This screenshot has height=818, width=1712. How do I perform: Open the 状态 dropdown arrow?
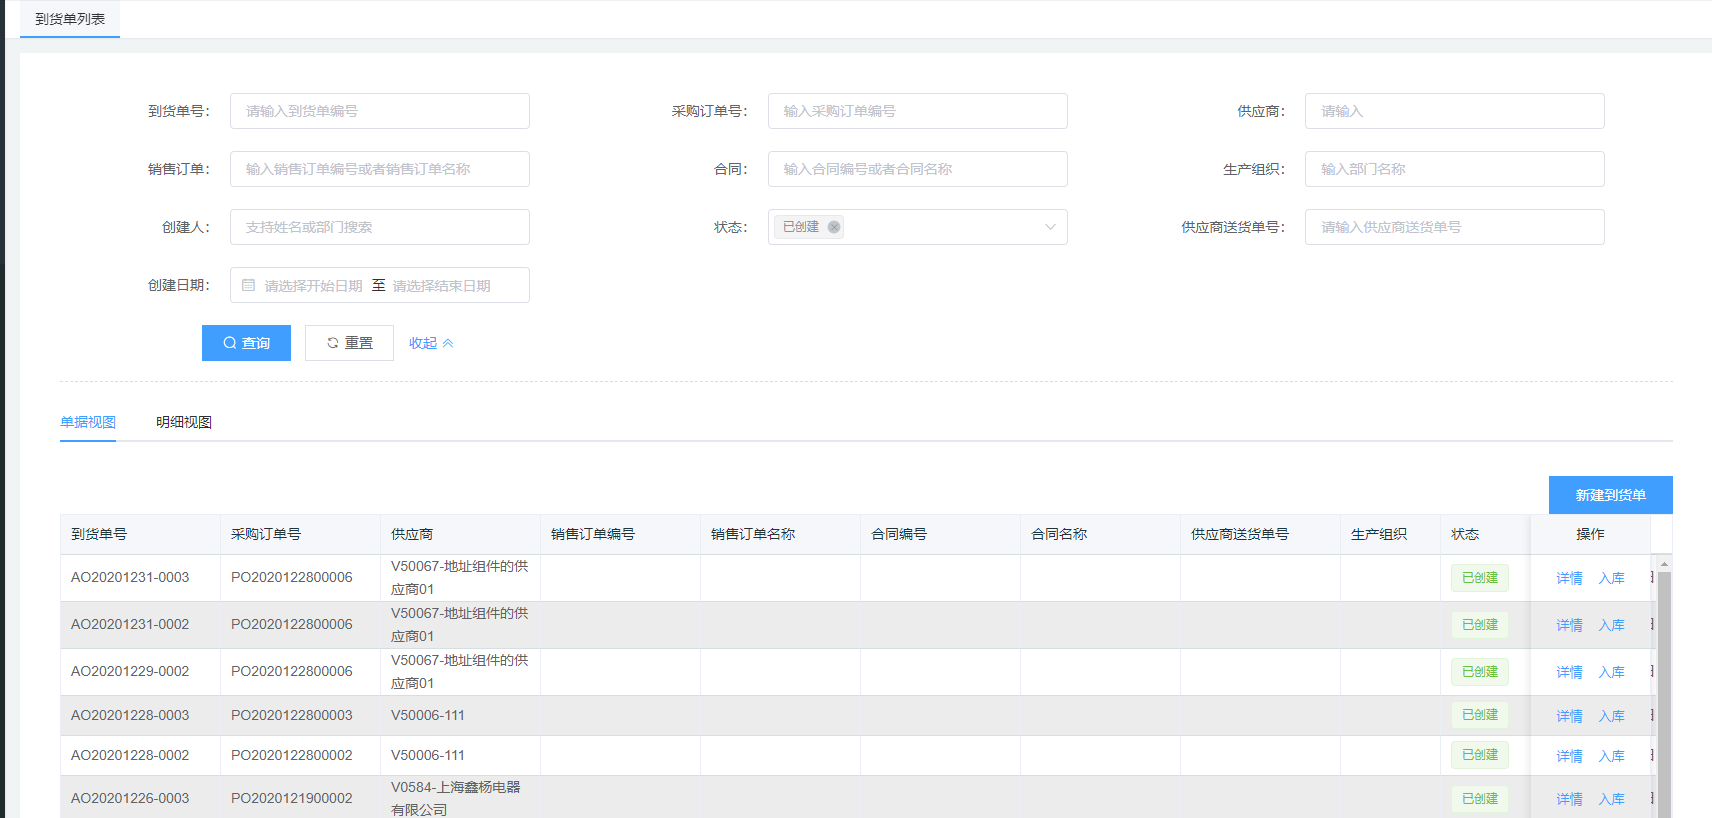tap(1050, 227)
